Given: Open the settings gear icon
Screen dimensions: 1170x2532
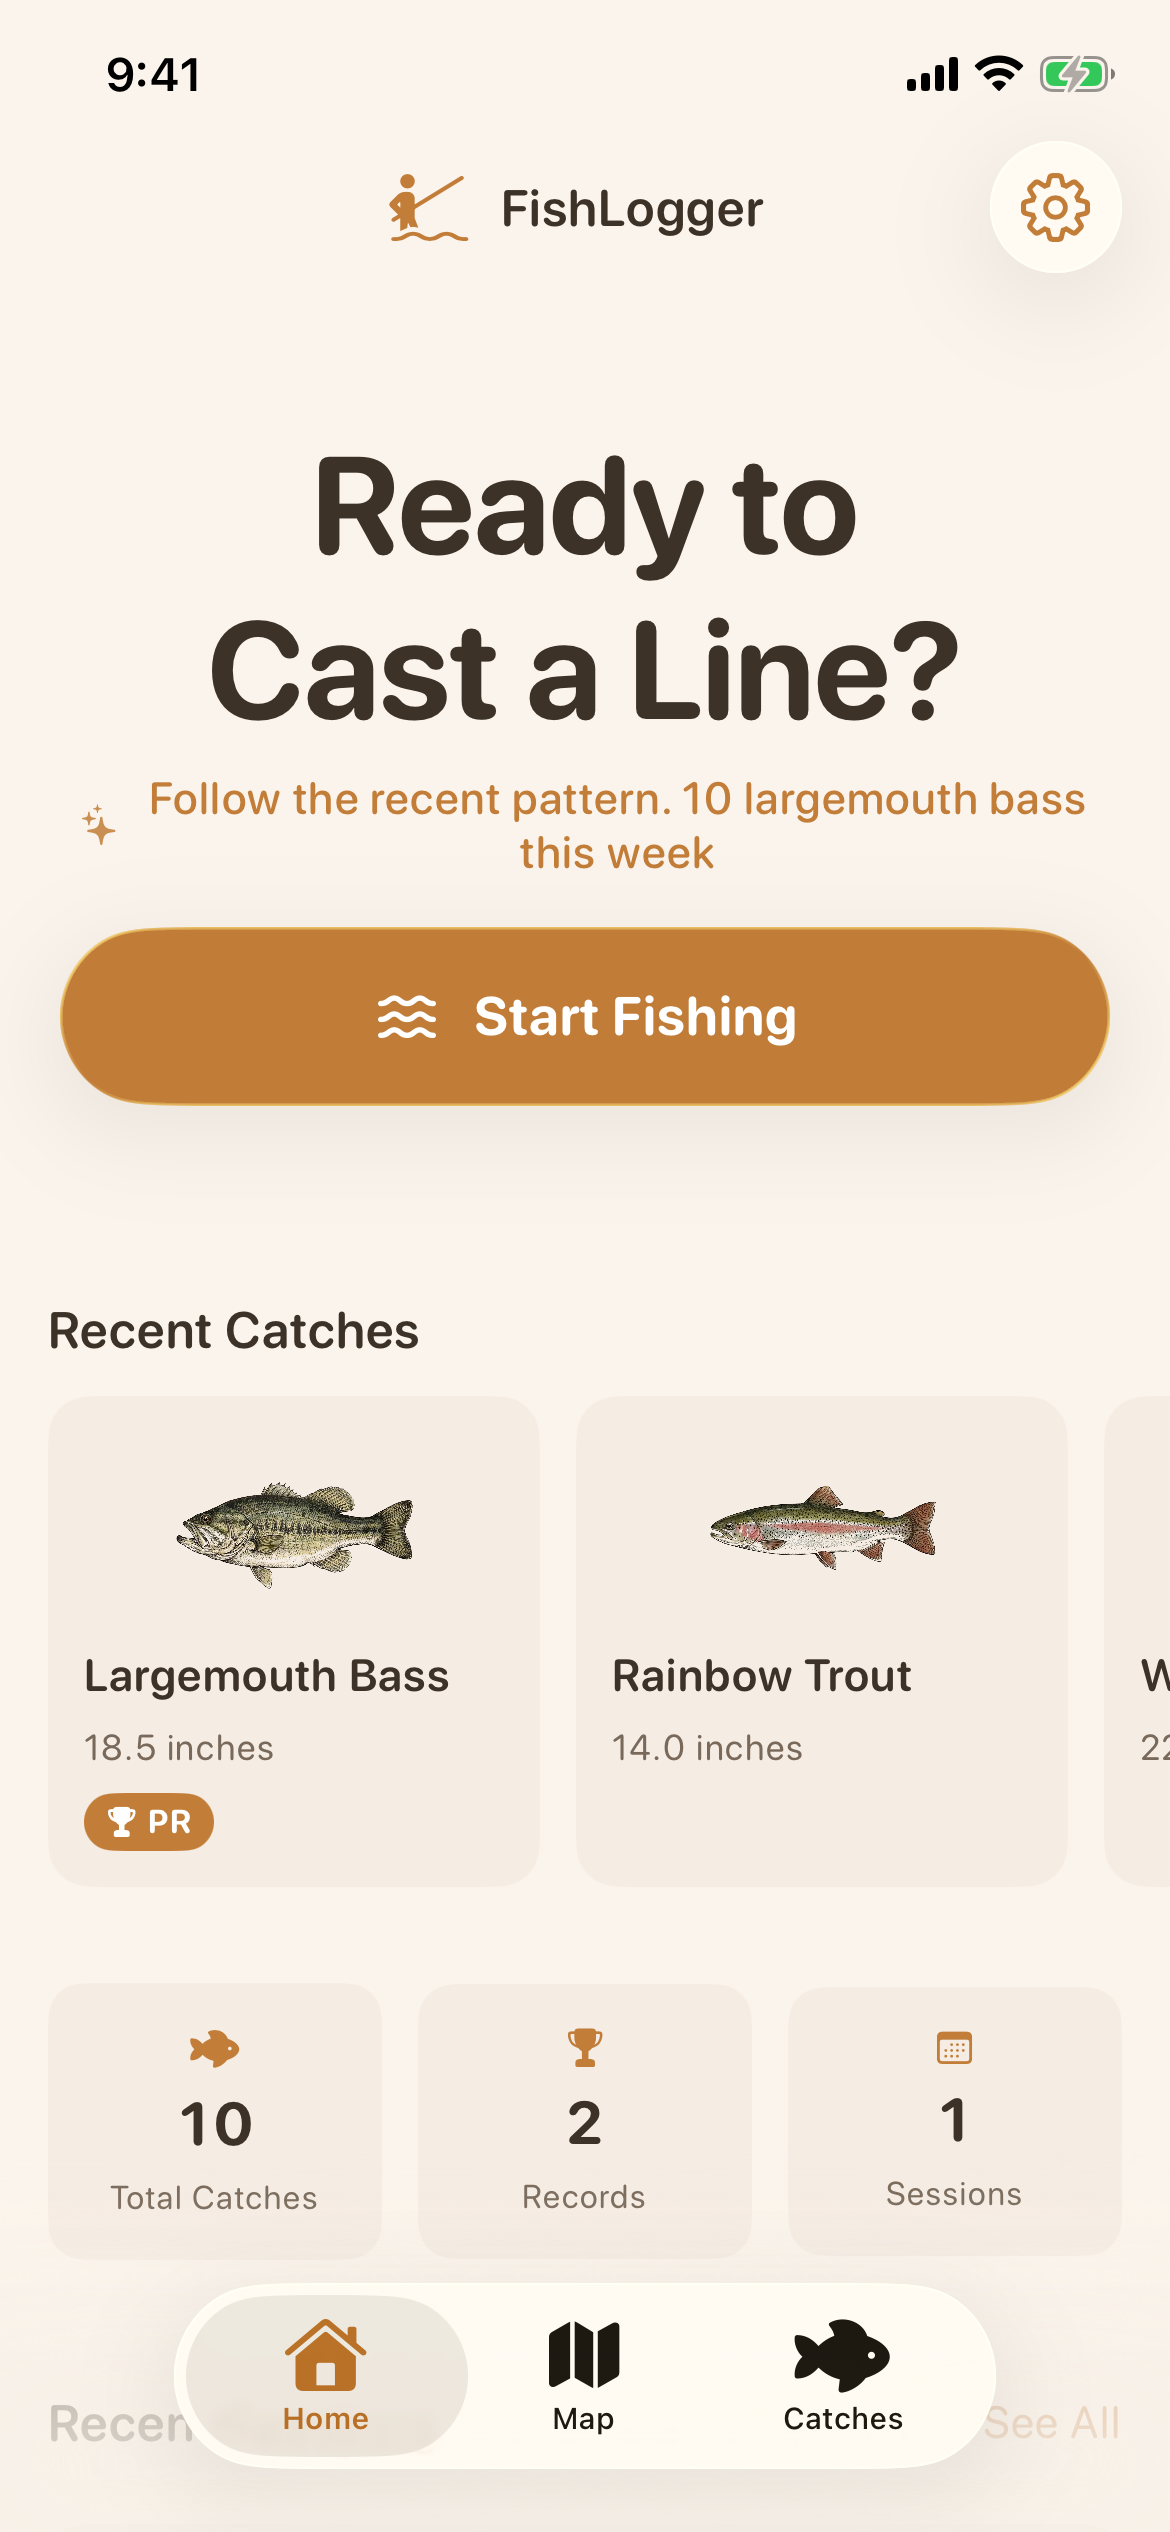Looking at the screenshot, I should click(x=1056, y=207).
